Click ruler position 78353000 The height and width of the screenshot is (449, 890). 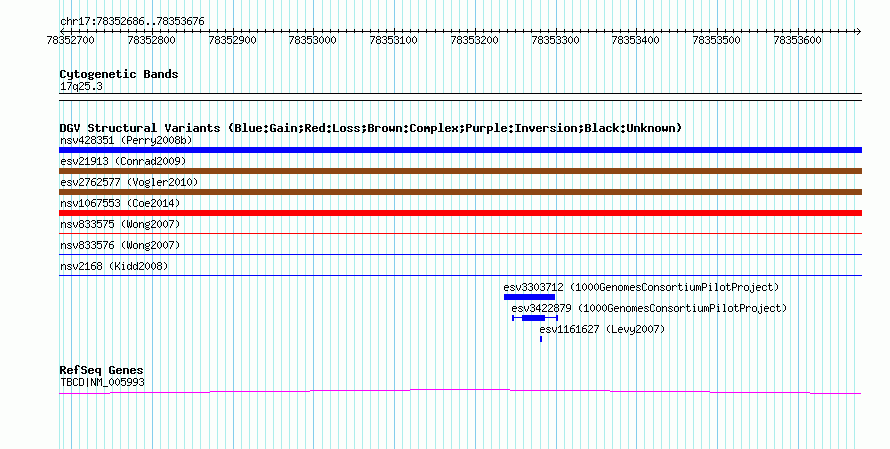point(313,40)
